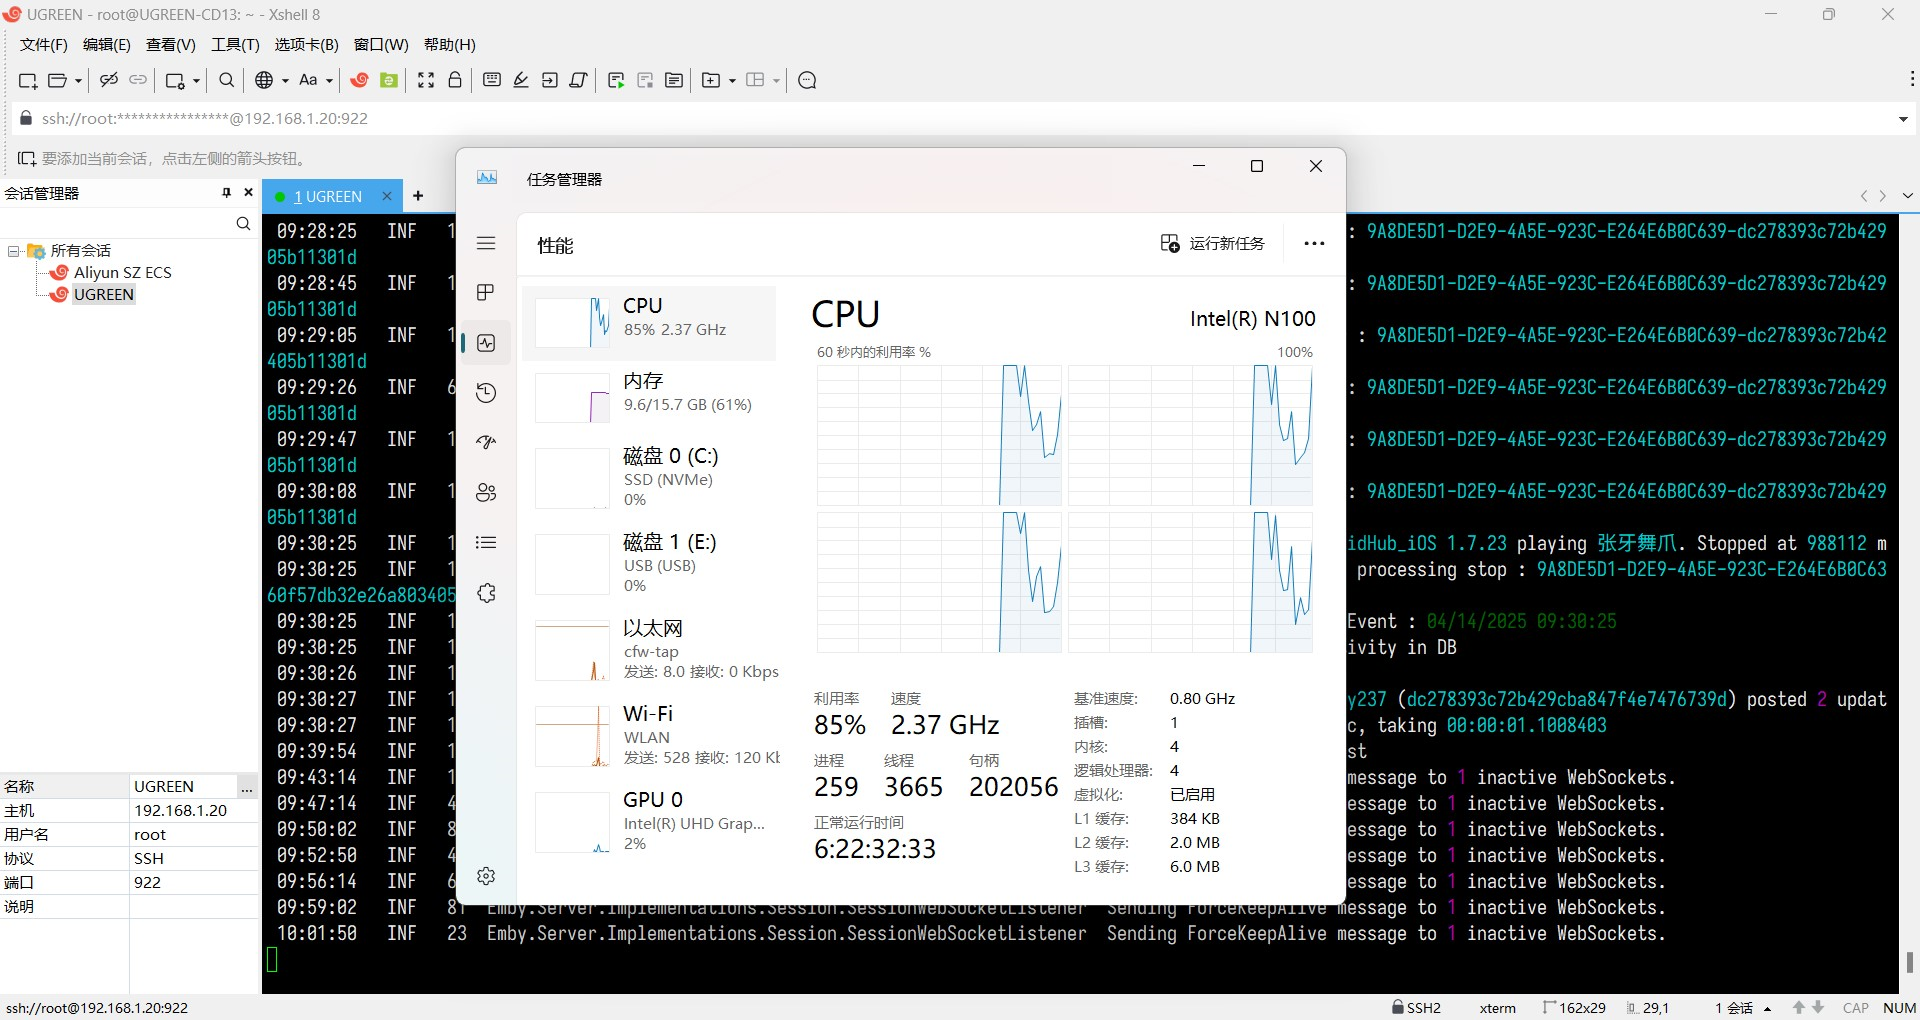The height and width of the screenshot is (1020, 1920).
Task: Open session Properties icon in Xshell toolbar
Action: 175,81
